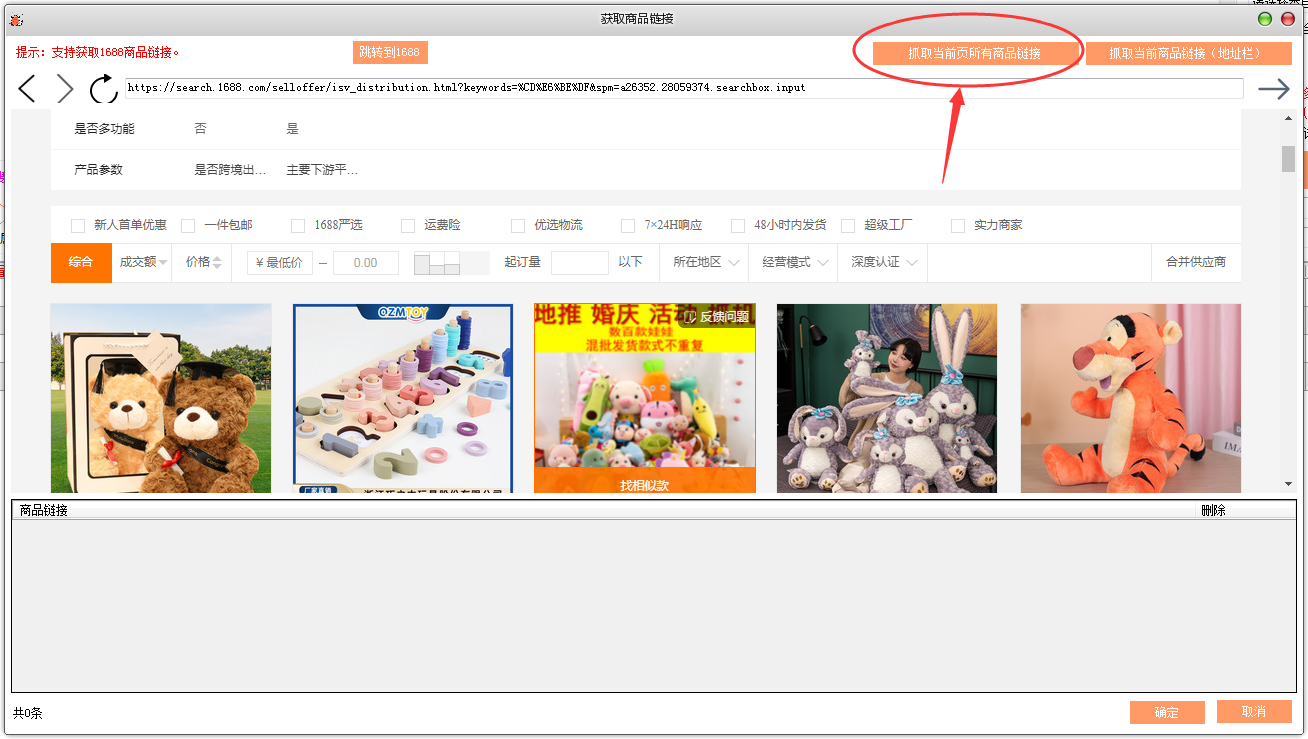Expand the 经营模式 dropdown
The height and width of the screenshot is (739, 1308).
[794, 262]
